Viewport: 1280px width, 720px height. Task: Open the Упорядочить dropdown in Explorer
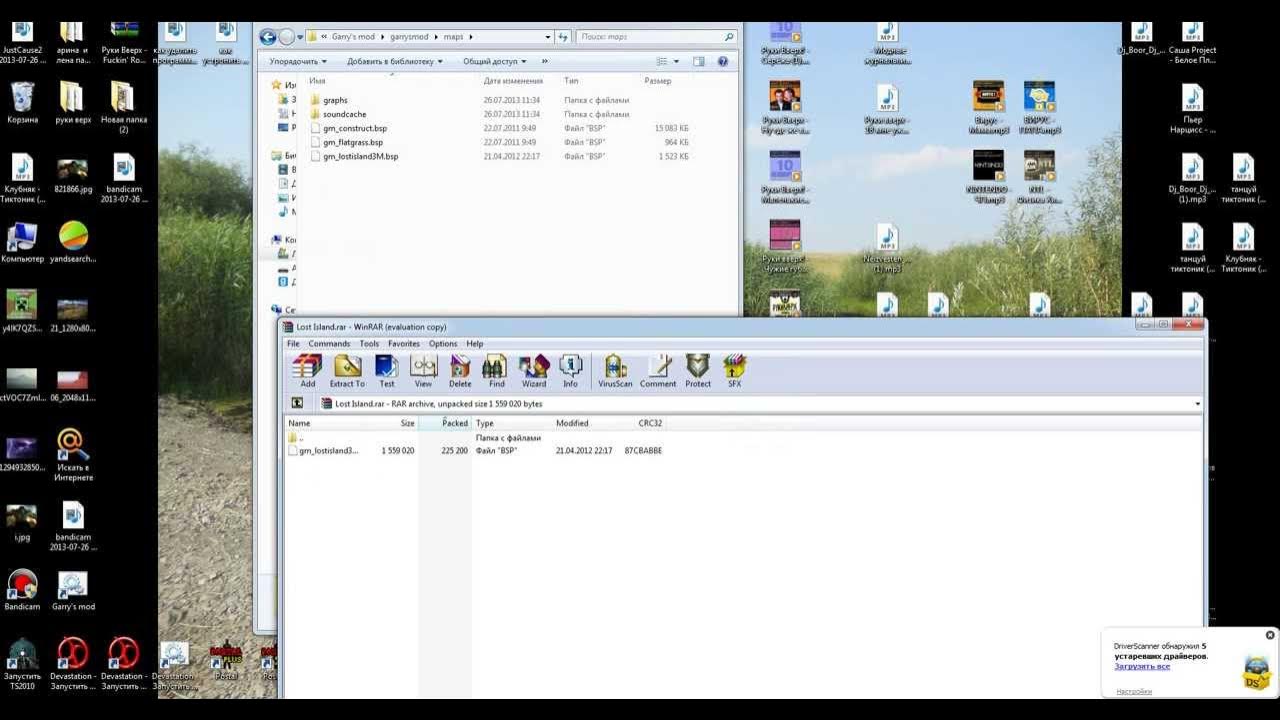pyautogui.click(x=297, y=61)
